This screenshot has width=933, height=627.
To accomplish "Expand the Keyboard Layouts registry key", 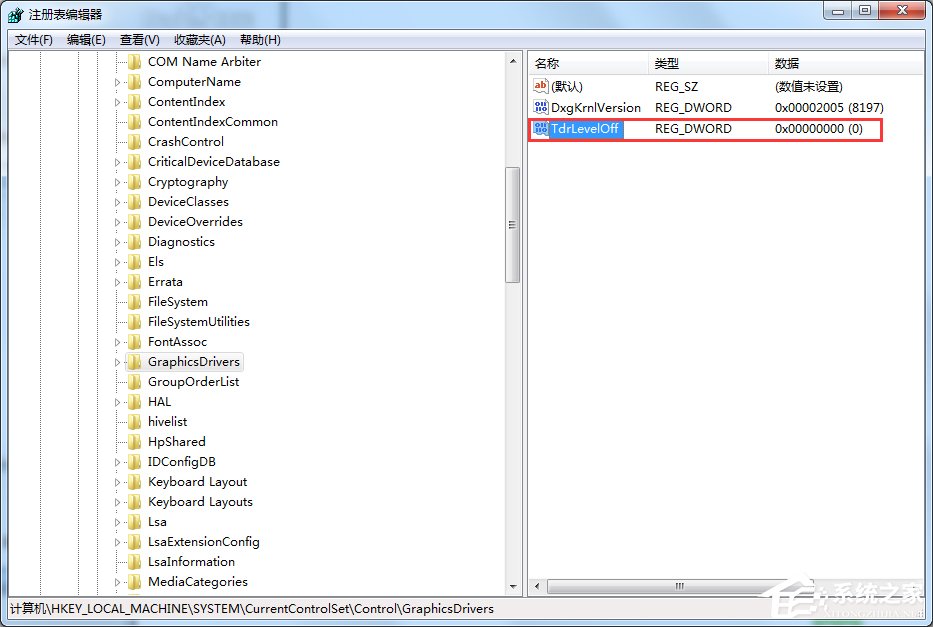I will 119,501.
